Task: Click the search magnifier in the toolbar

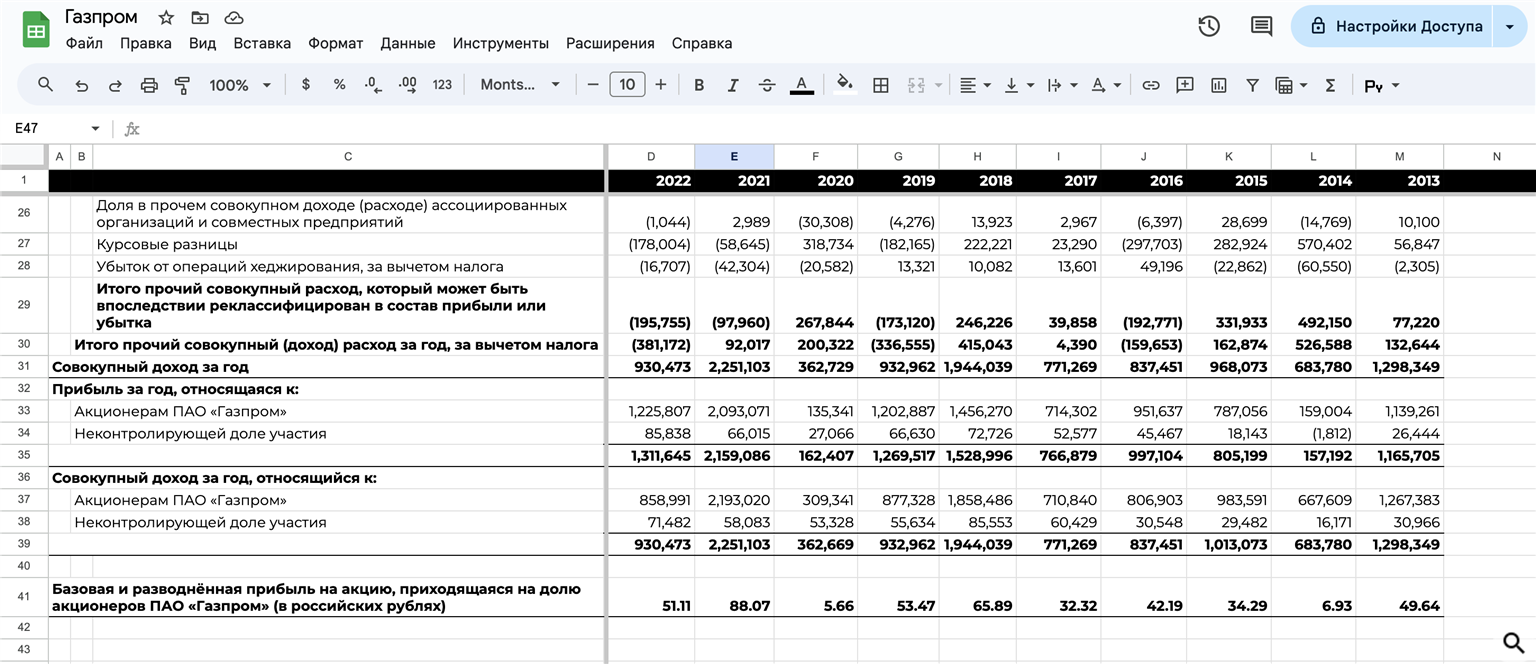Action: (x=45, y=85)
